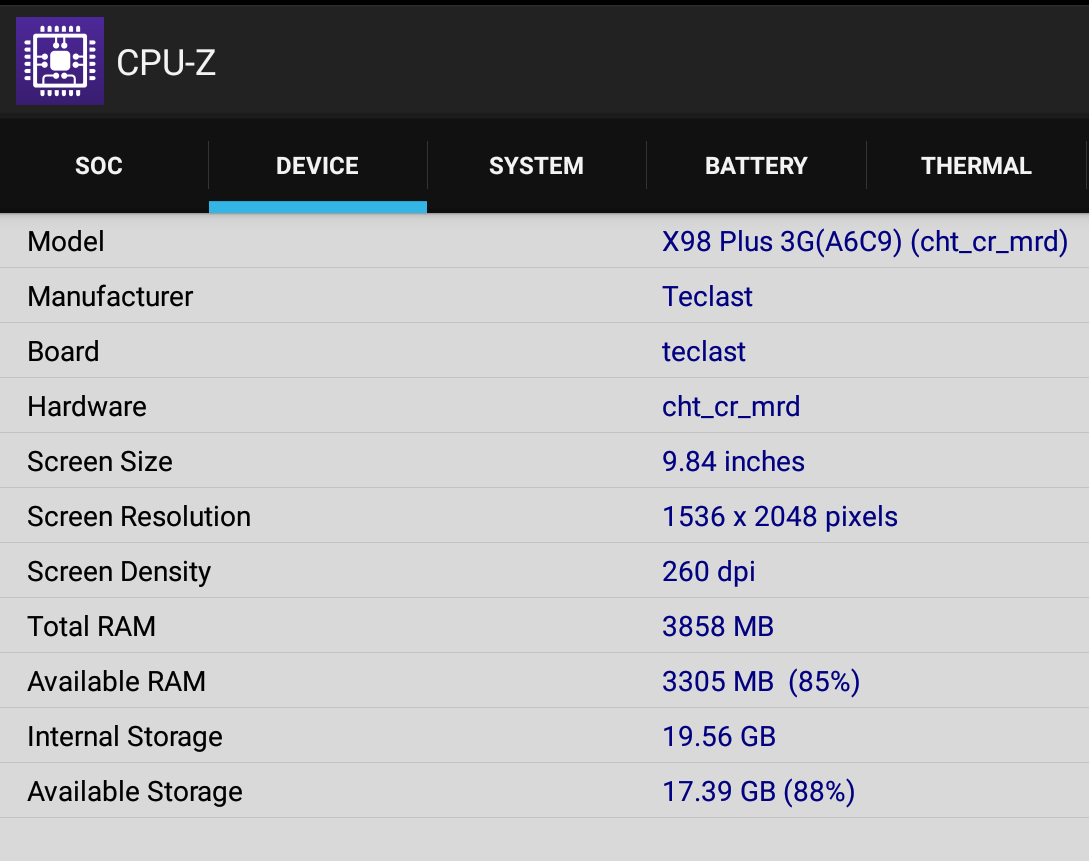Select the Internal Storage 19.56 GB value
Viewport: 1089px width, 861px height.
pos(719,737)
